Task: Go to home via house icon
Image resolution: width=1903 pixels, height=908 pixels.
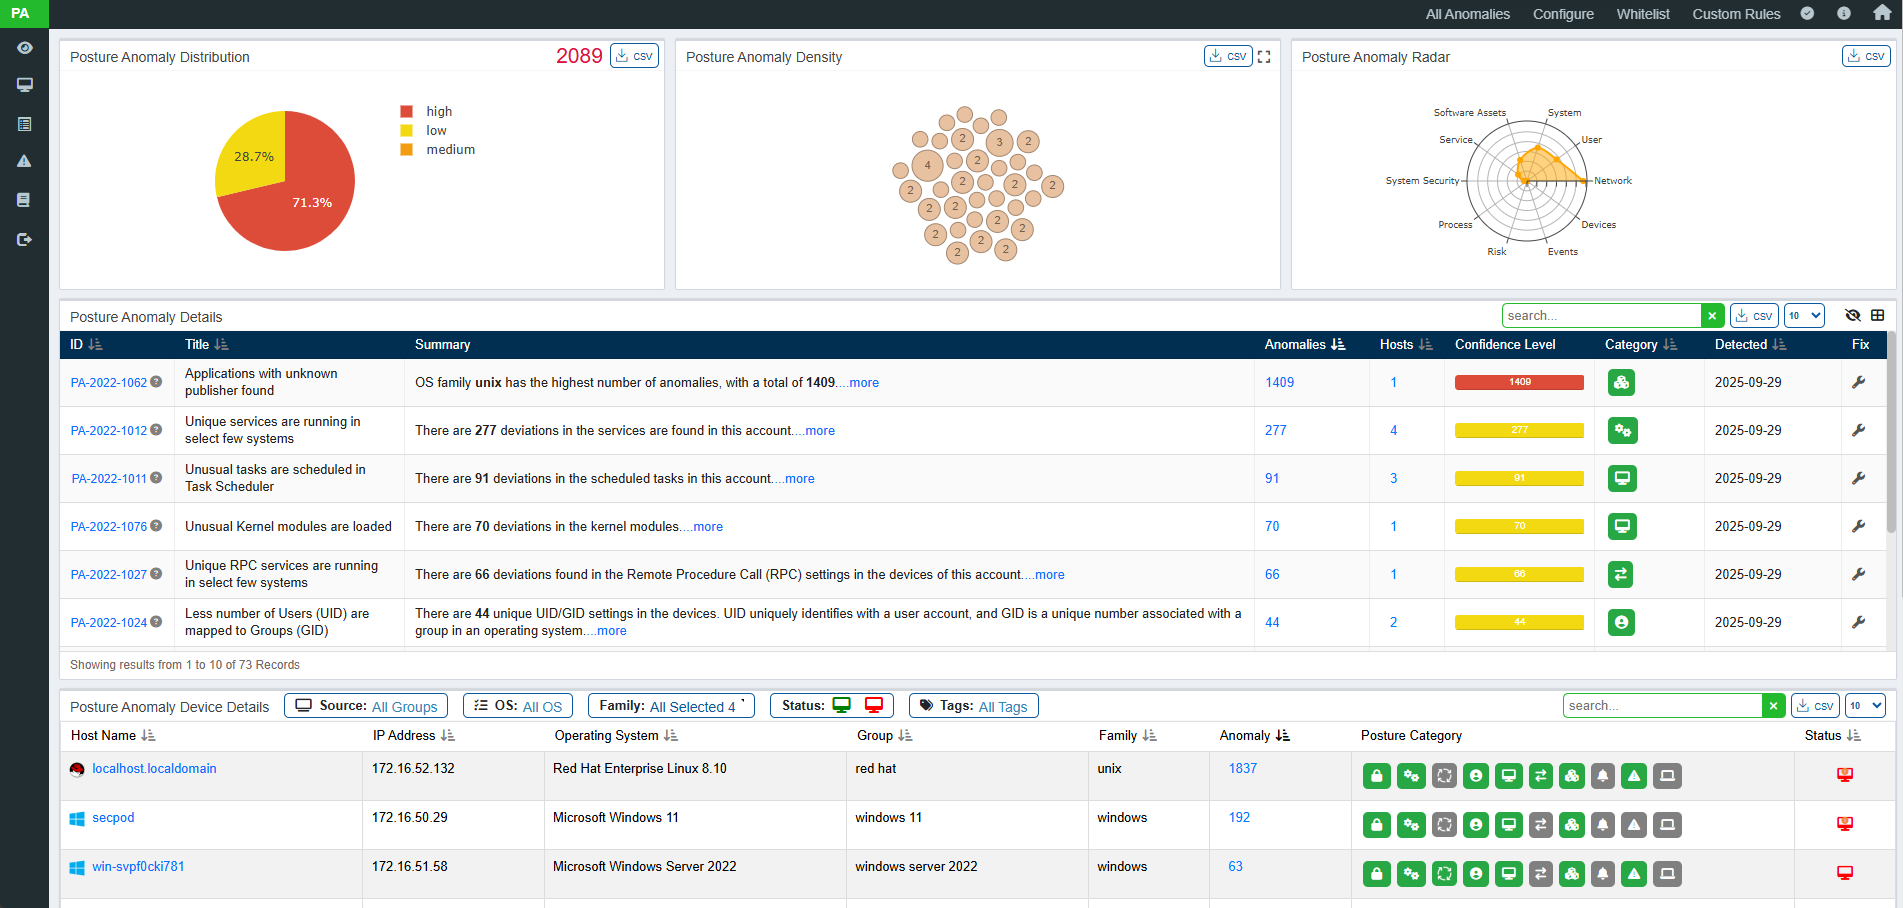Action: click(x=1882, y=13)
